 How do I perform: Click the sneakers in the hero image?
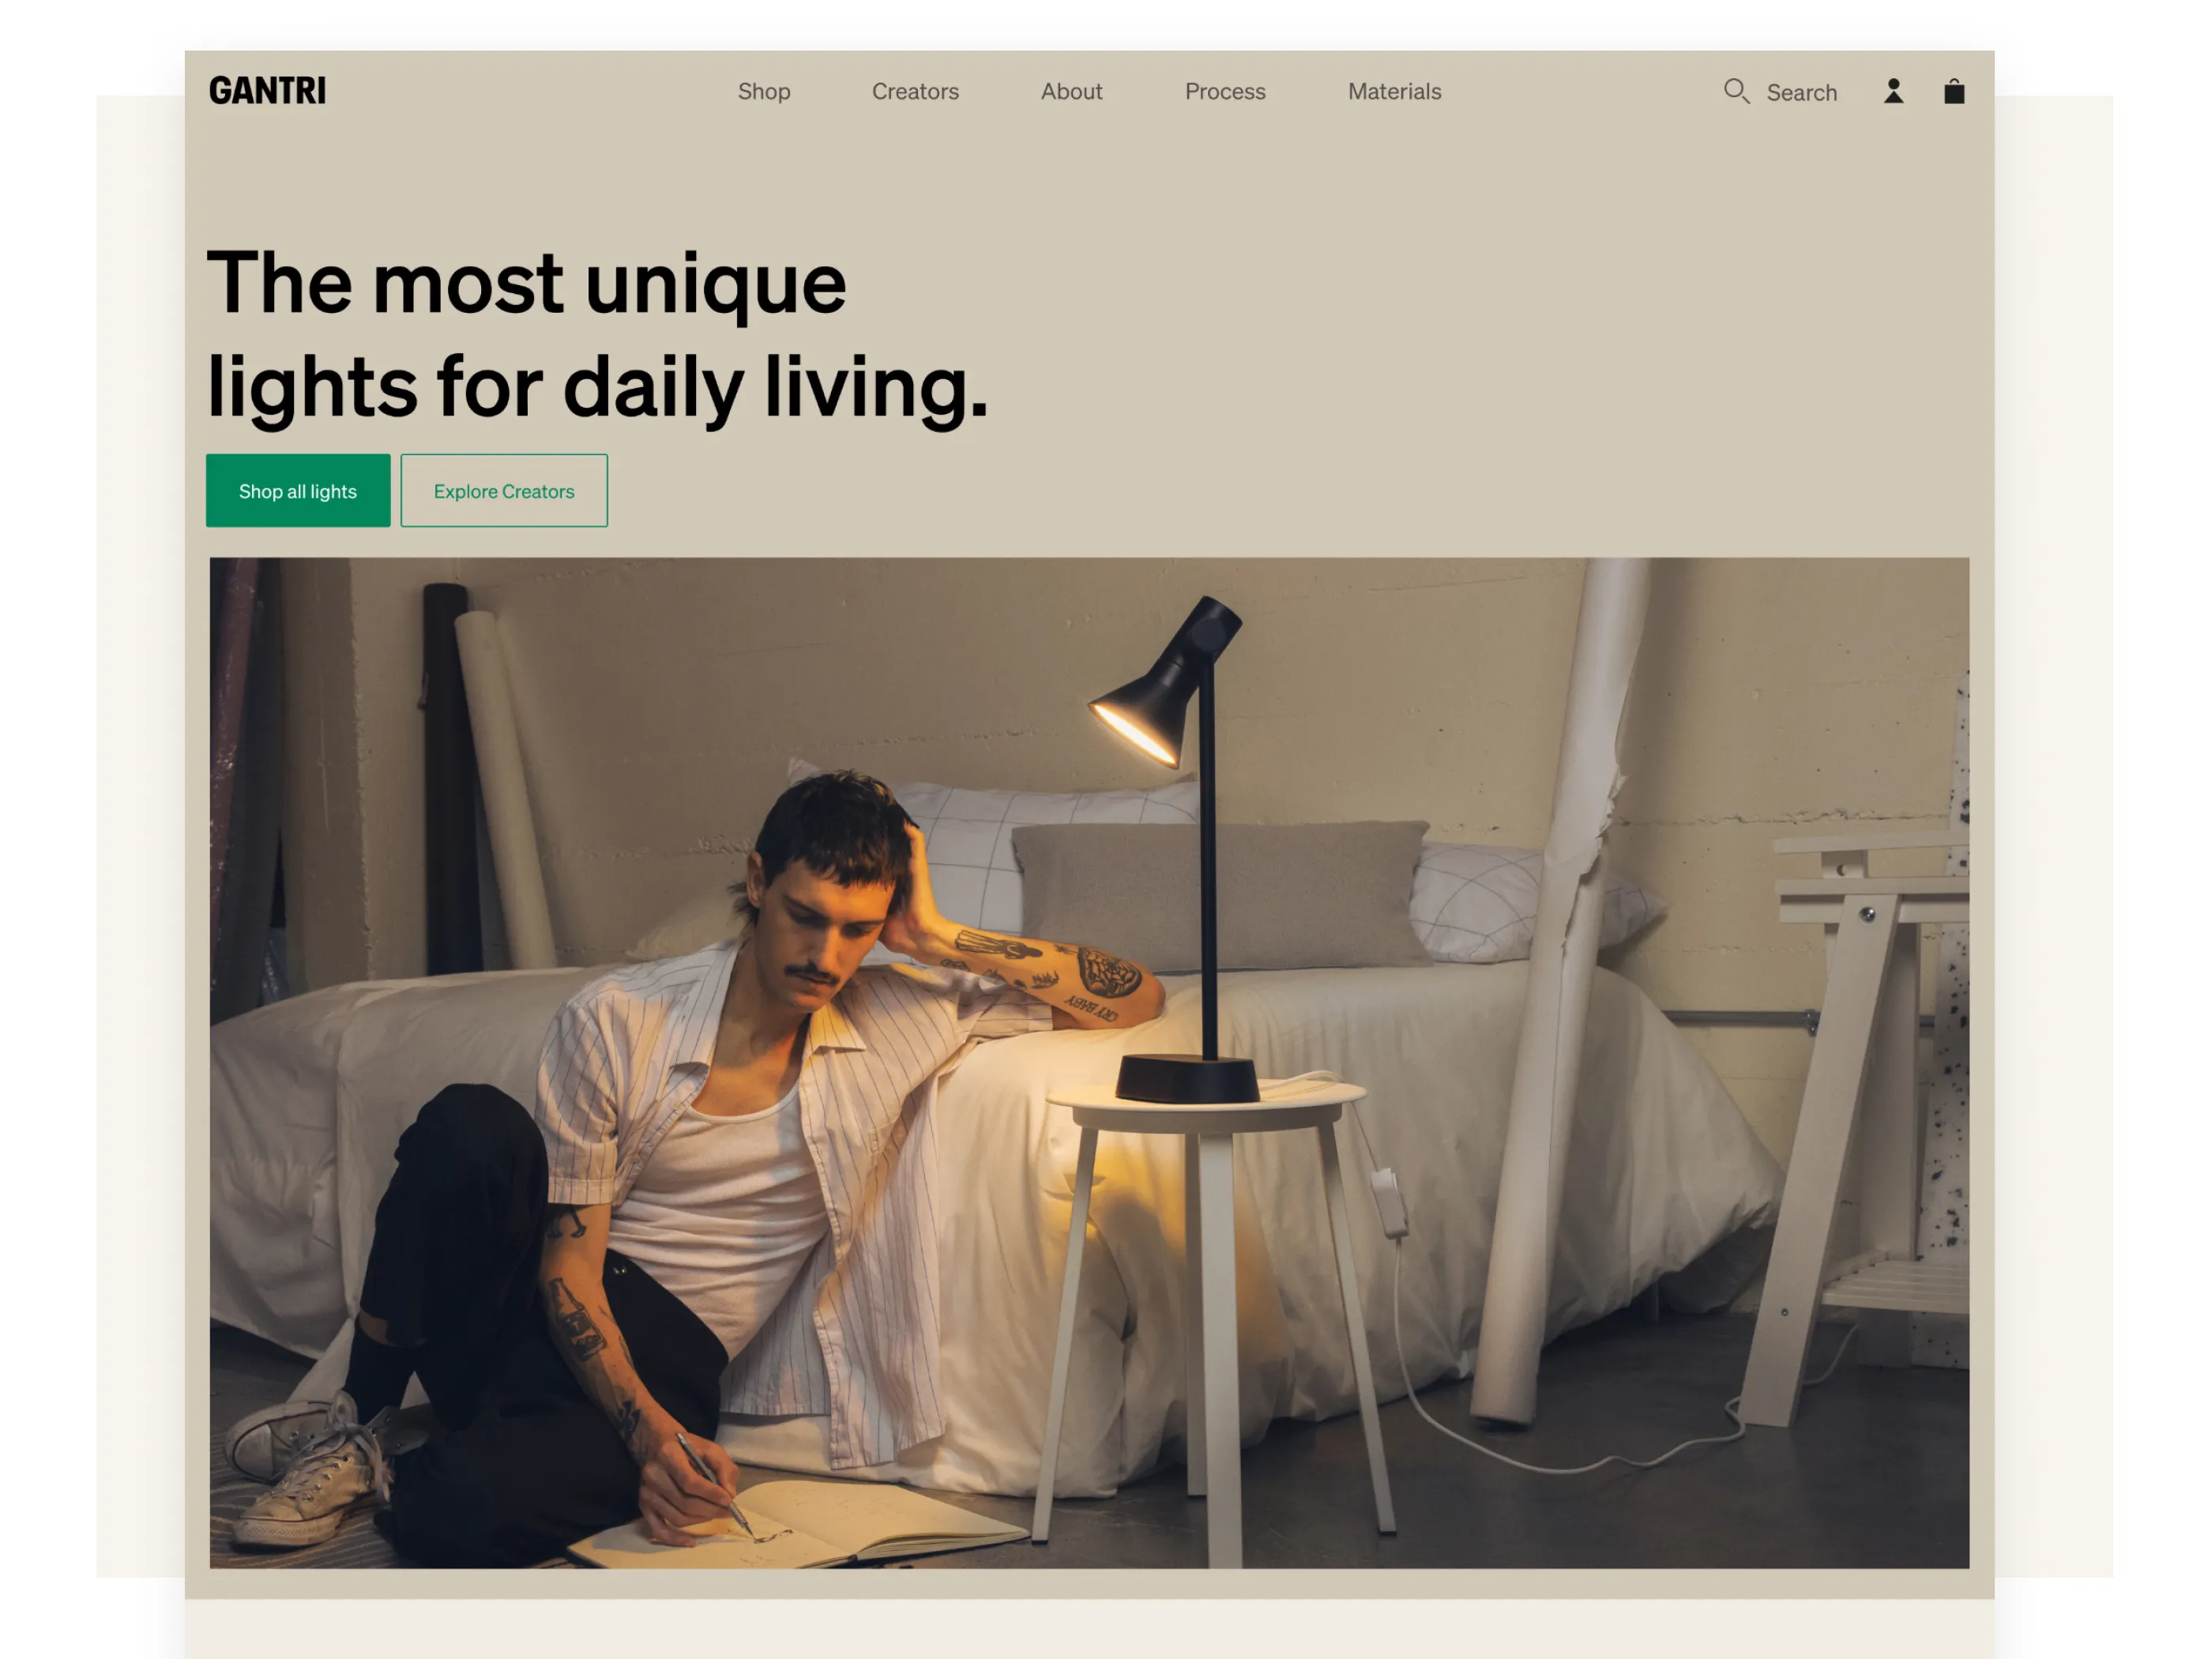[x=310, y=1470]
